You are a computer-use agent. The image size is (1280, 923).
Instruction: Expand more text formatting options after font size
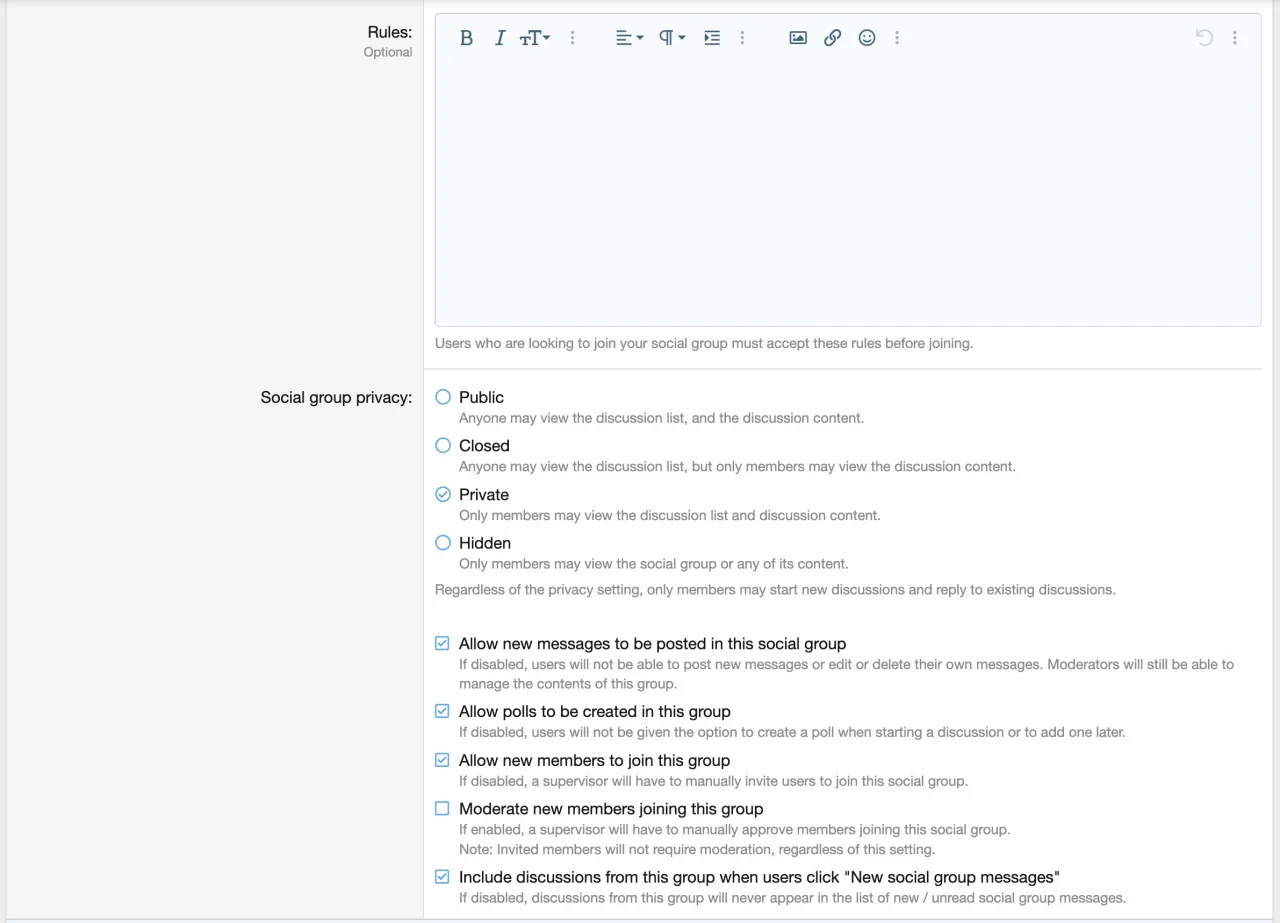pos(573,38)
